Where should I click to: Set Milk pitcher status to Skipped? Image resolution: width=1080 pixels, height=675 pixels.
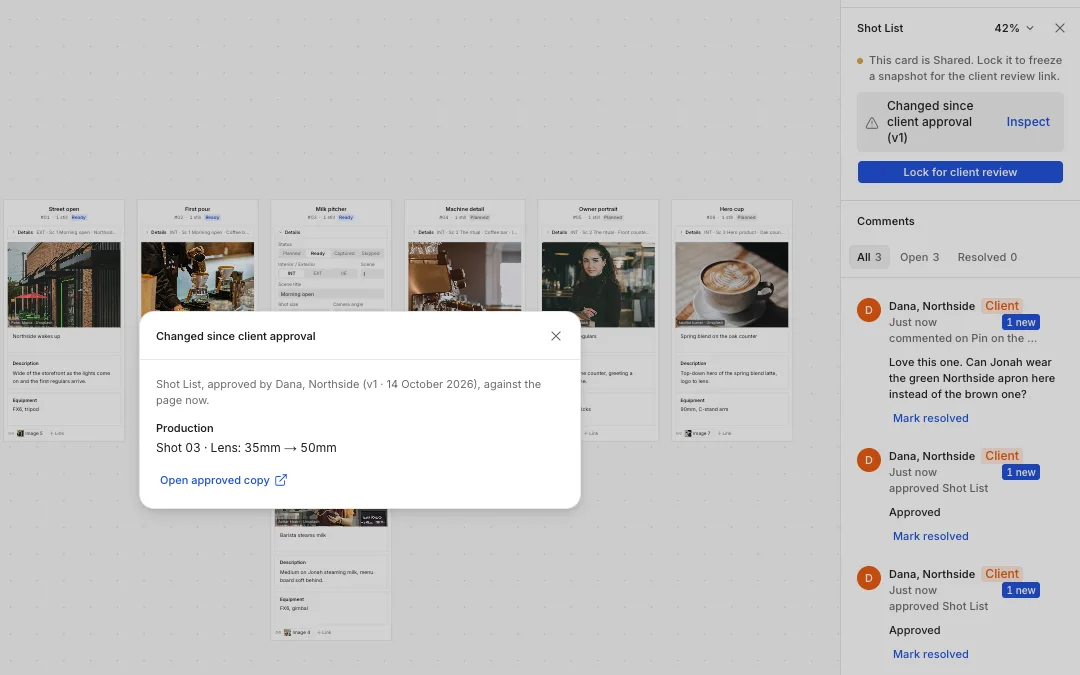point(371,253)
